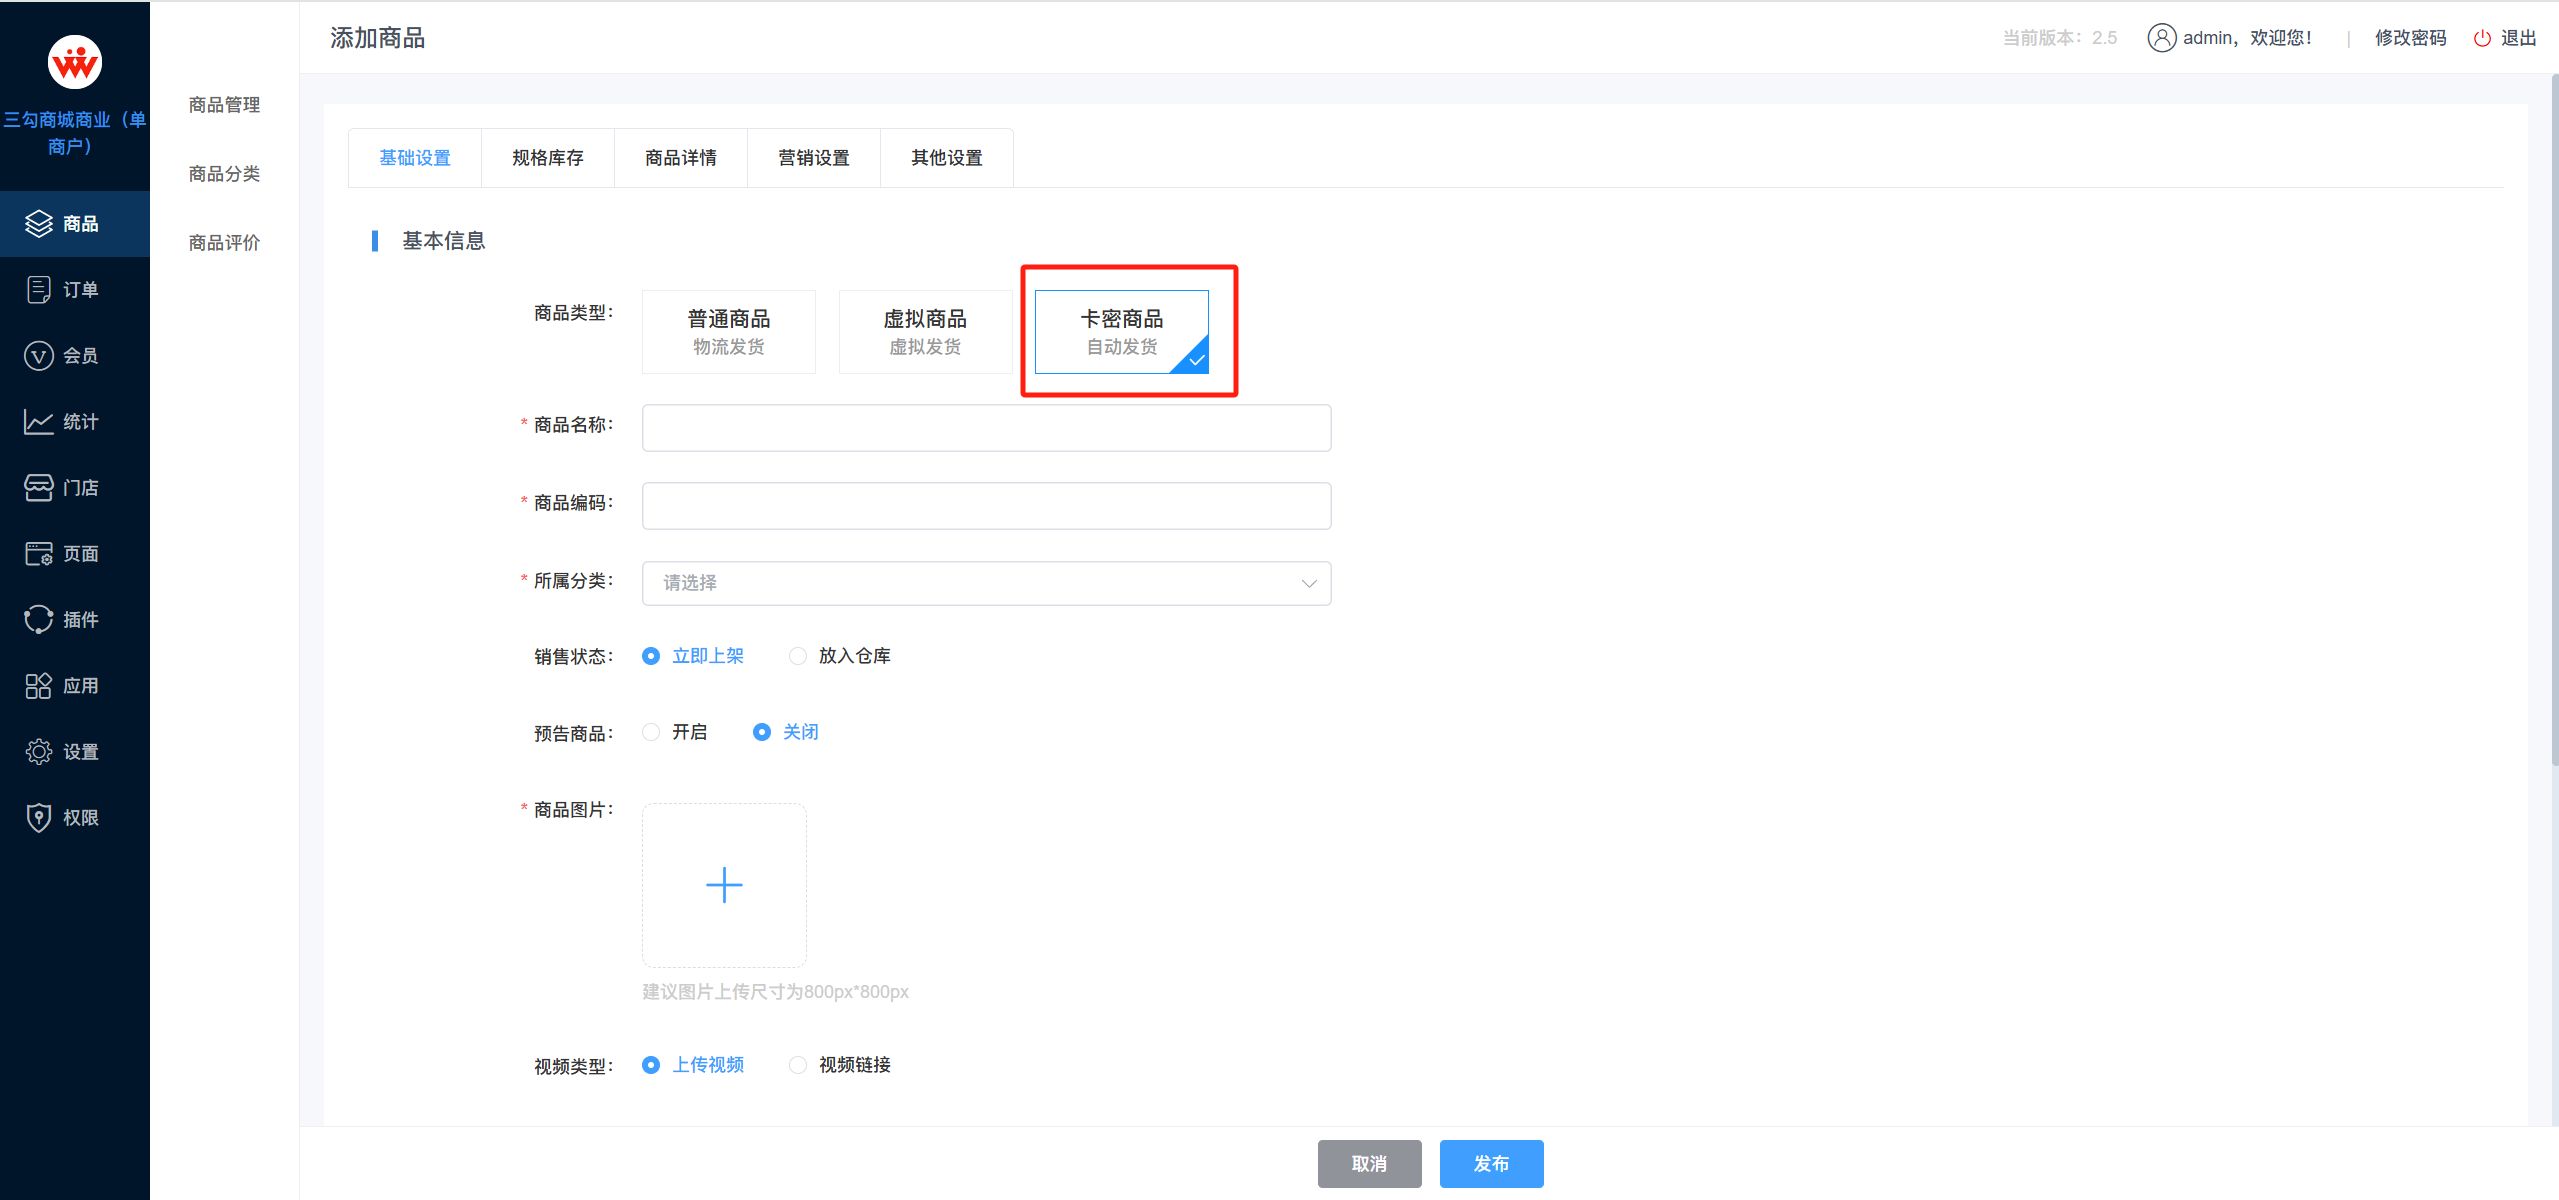The width and height of the screenshot is (2559, 1200).
Task: Choose 视频链接 as the video type
Action: pos(798,1065)
